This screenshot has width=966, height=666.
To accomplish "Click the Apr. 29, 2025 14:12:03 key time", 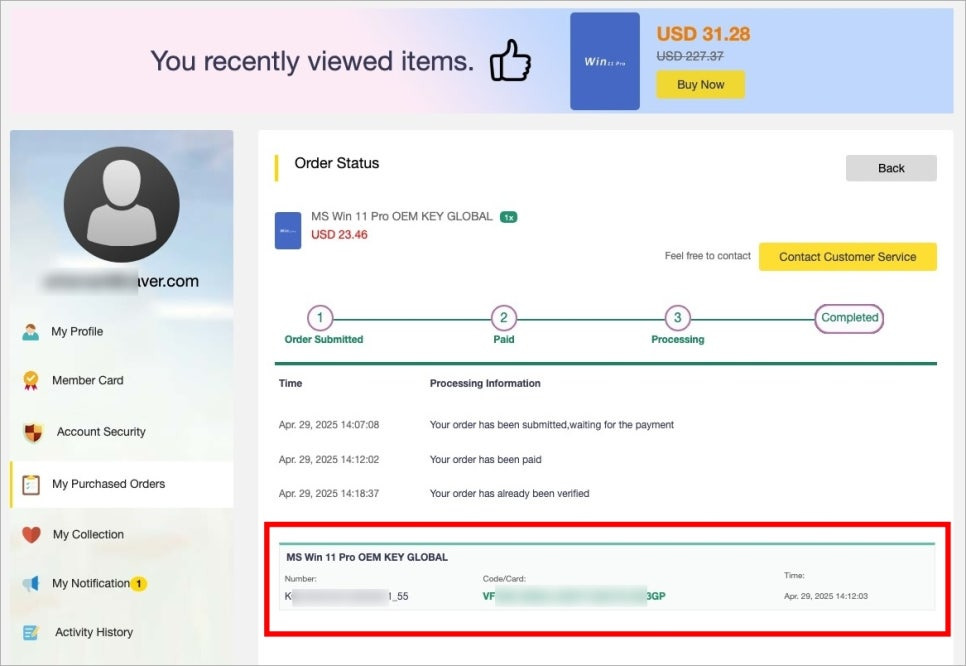I will 826,596.
